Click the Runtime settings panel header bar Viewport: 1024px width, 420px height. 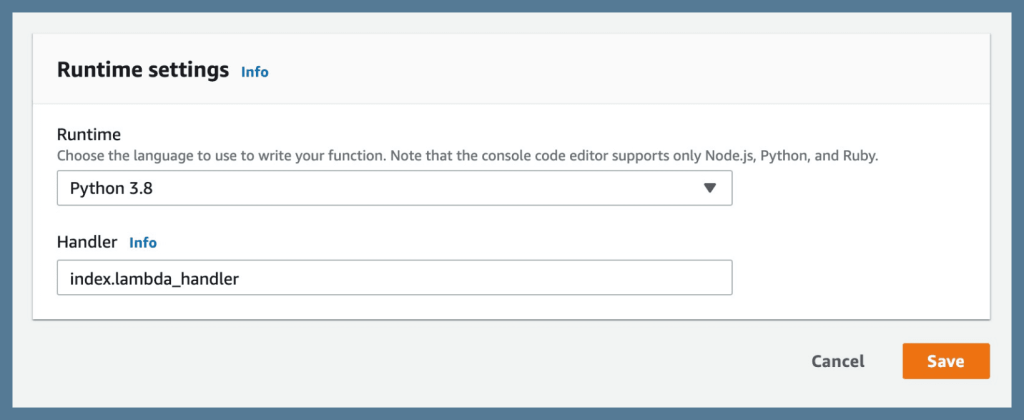[x=600, y=70]
